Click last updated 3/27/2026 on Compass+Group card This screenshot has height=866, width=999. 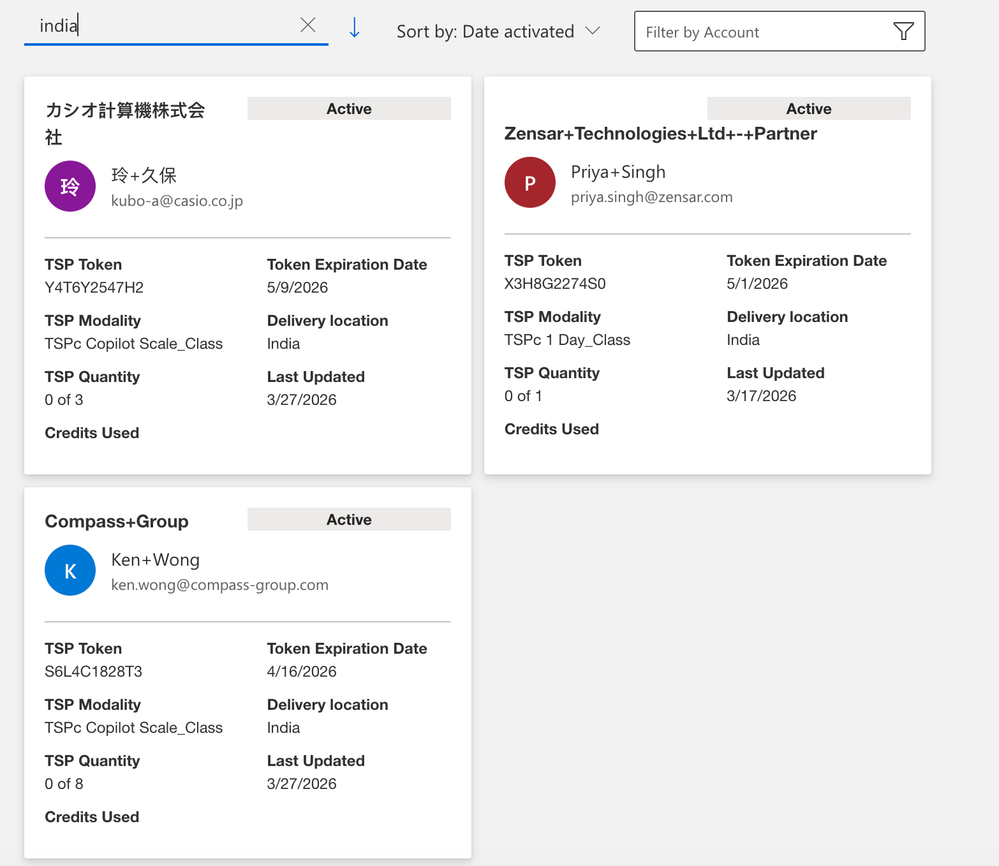[302, 784]
